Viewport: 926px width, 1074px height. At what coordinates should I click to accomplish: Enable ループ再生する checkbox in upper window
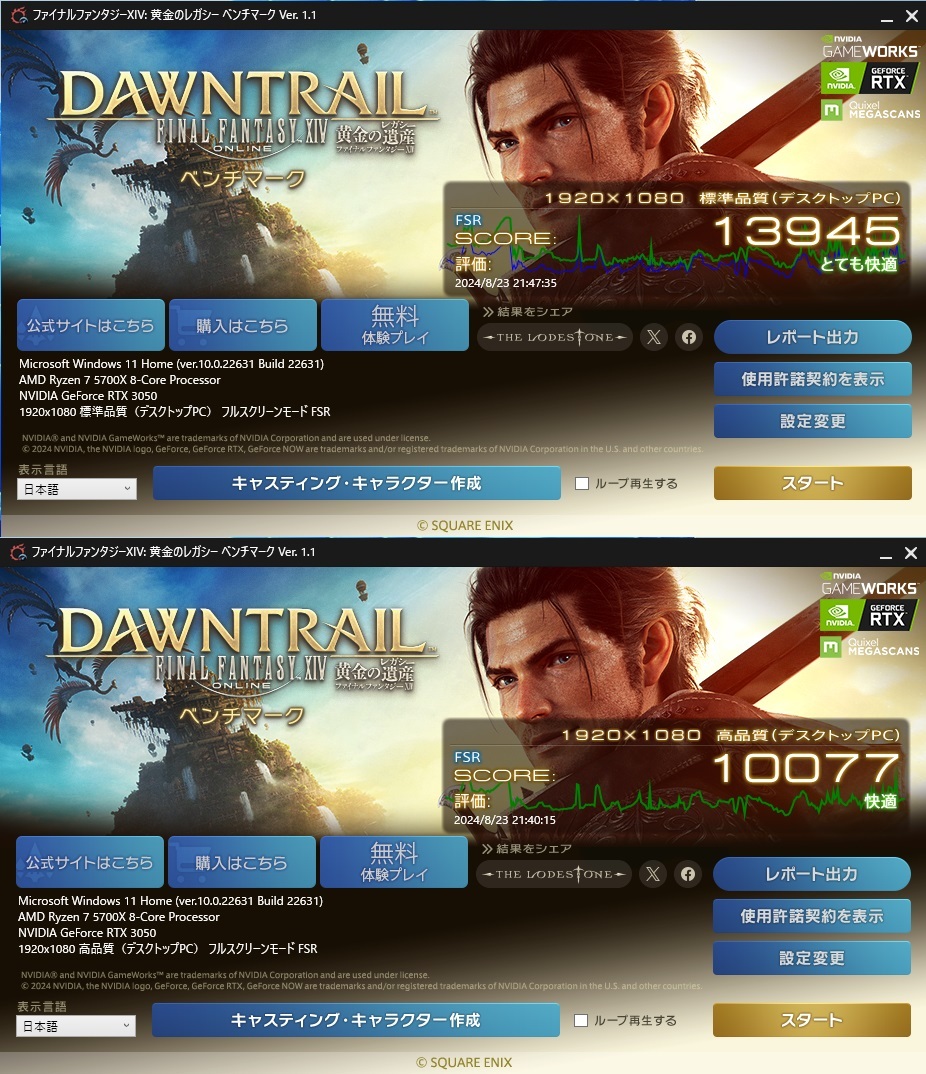[x=582, y=484]
